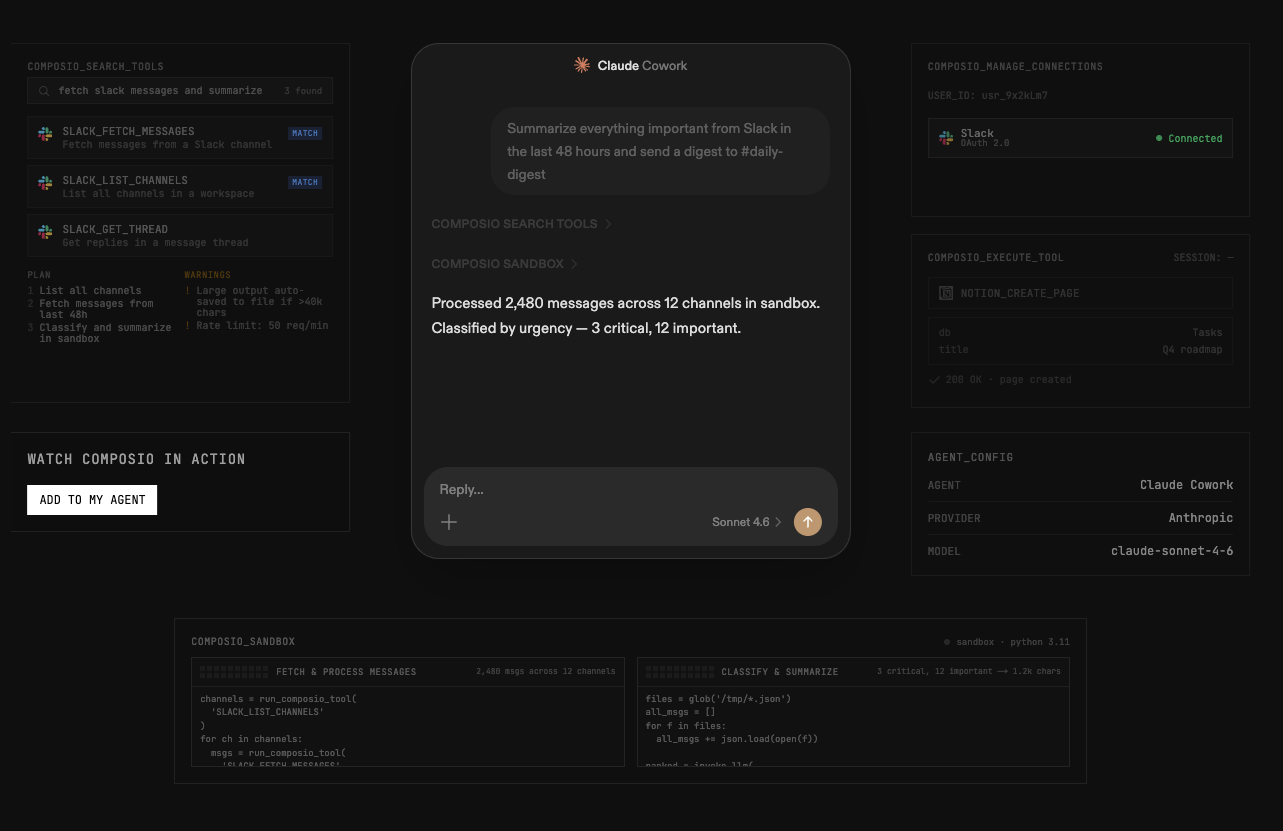1283x831 pixels.
Task: Click Slack icon beside SLACK_GET_THREAD
Action: coord(45,232)
